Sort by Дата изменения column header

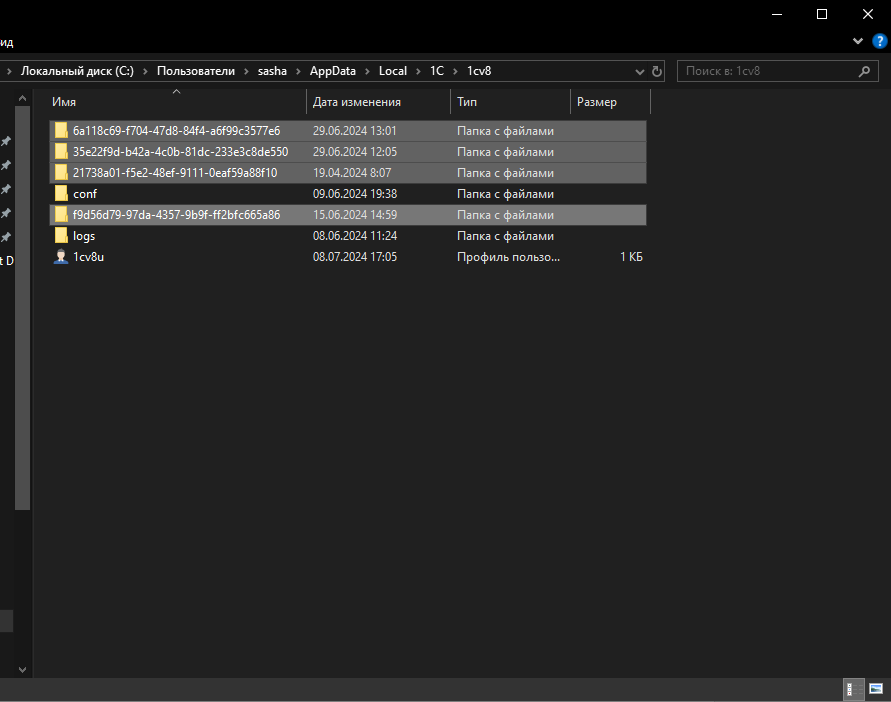378,102
